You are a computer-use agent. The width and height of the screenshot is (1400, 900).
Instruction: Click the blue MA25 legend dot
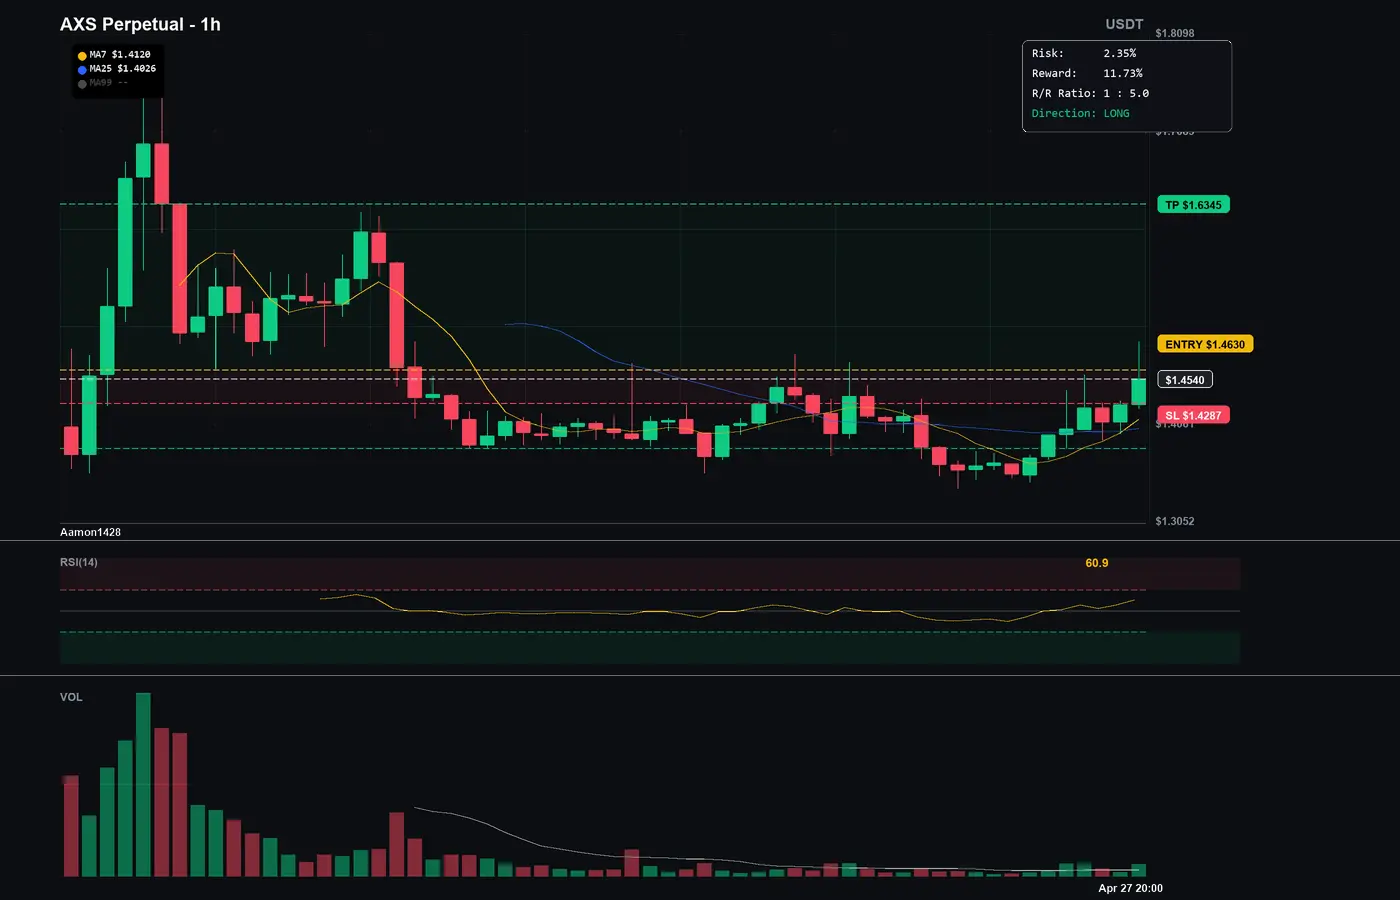point(82,70)
